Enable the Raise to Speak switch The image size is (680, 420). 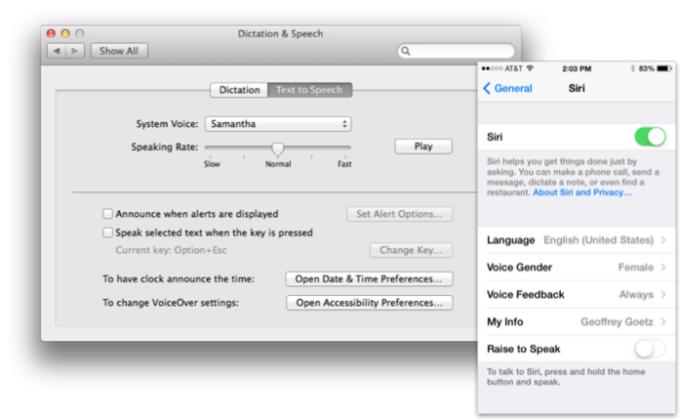pyautogui.click(x=650, y=349)
